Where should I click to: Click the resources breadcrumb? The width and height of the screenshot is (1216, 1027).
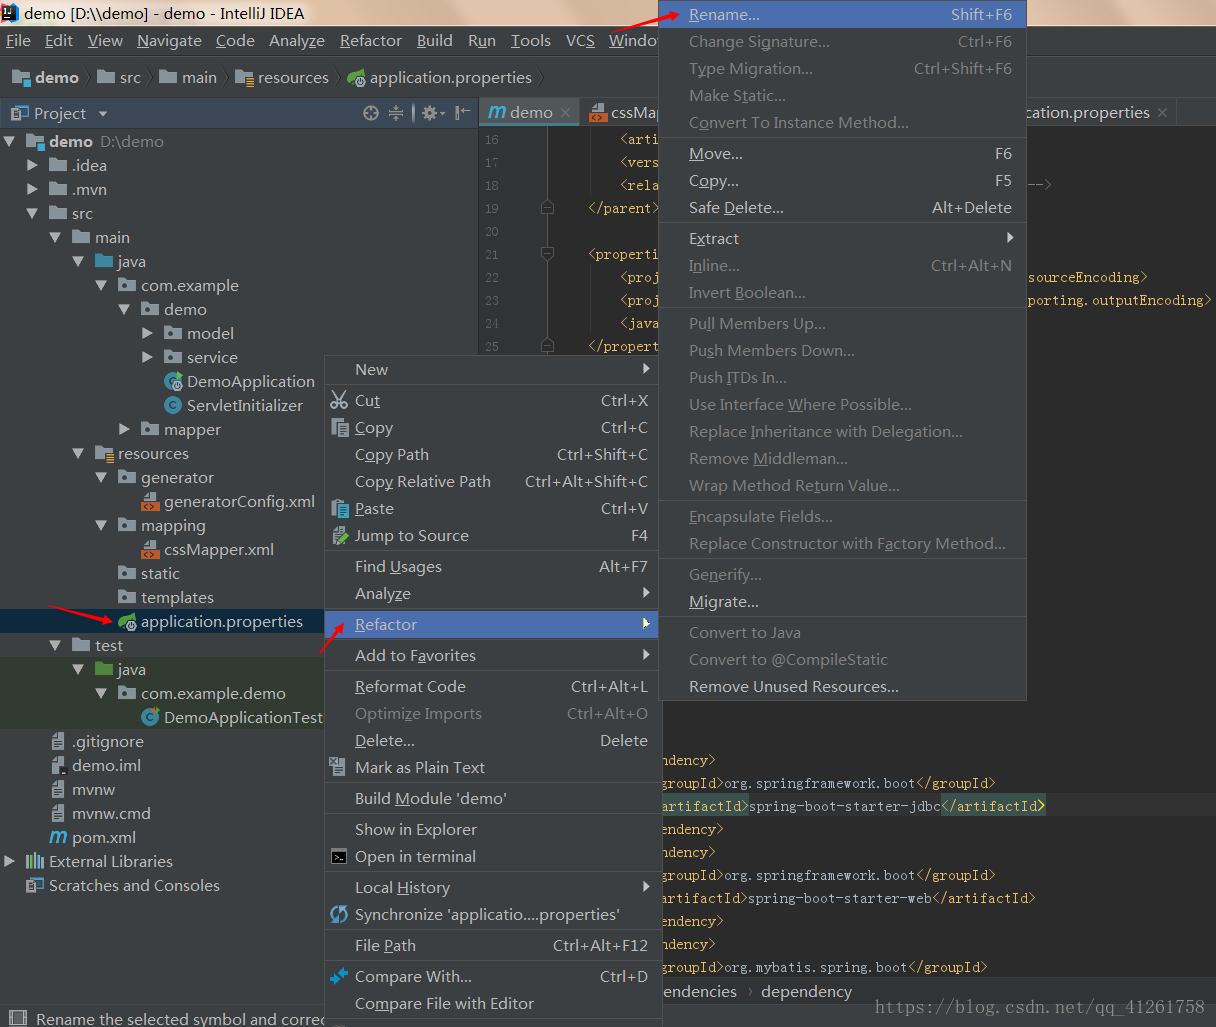tap(282, 78)
